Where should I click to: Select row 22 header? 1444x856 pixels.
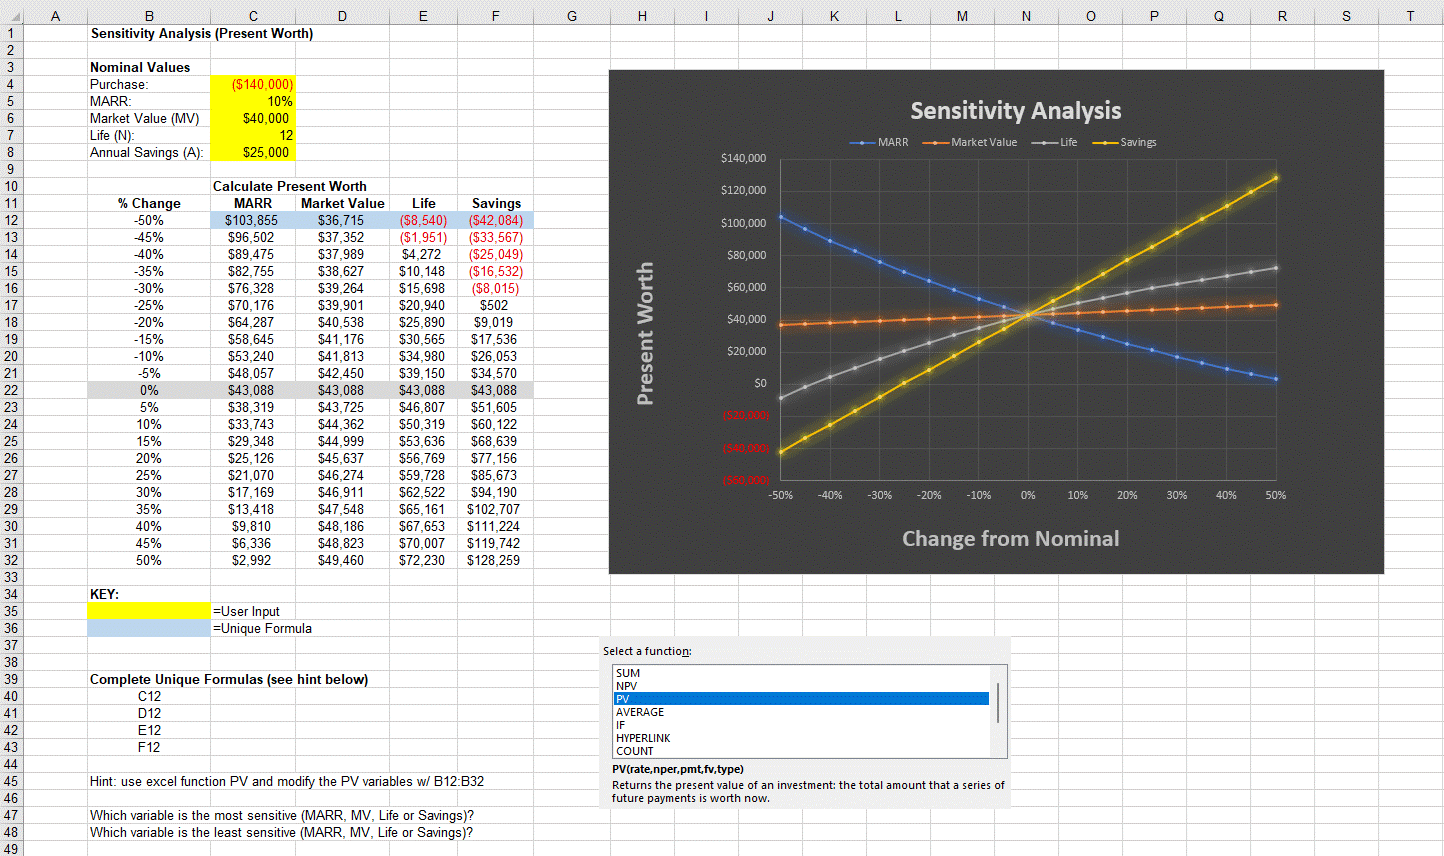pos(11,390)
